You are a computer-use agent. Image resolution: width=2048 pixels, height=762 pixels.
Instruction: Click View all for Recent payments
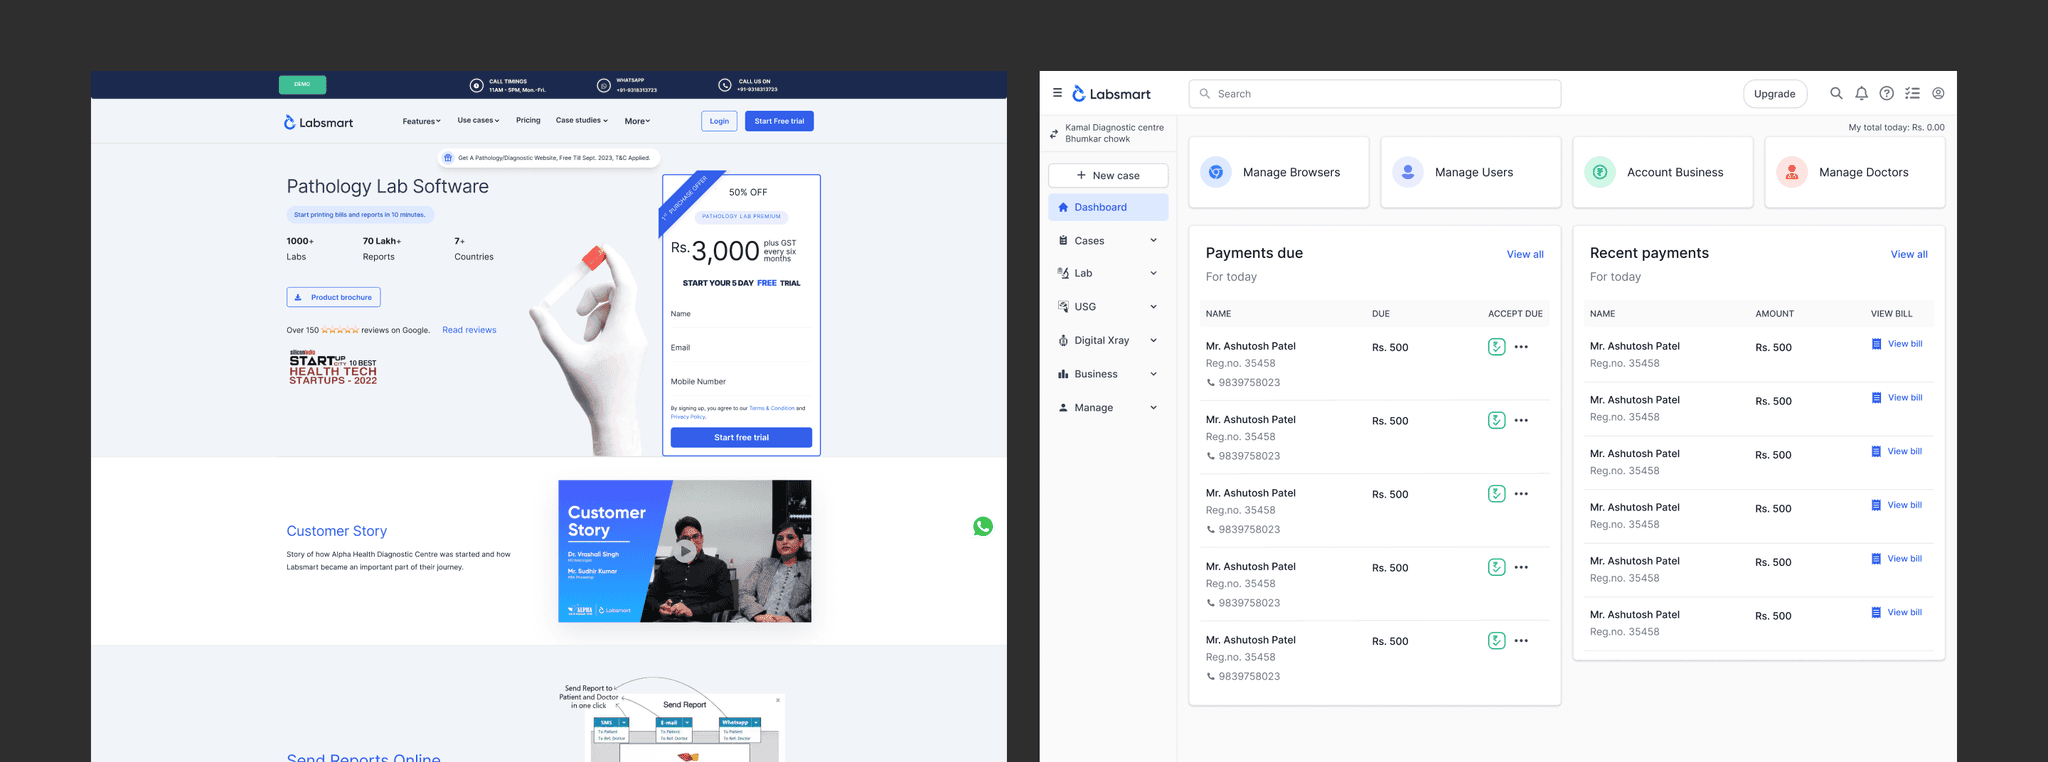[1909, 254]
